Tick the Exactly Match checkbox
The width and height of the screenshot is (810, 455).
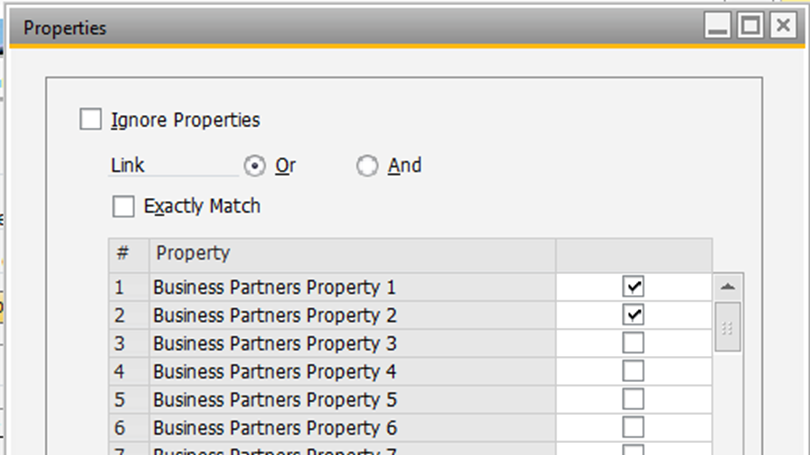[124, 207]
